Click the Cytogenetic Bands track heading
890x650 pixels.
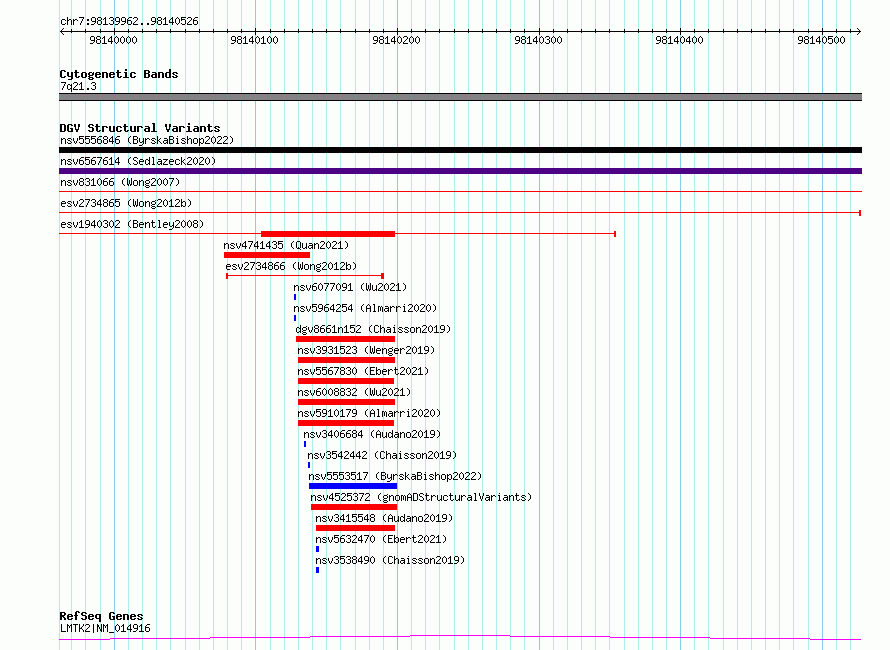pyautogui.click(x=119, y=74)
